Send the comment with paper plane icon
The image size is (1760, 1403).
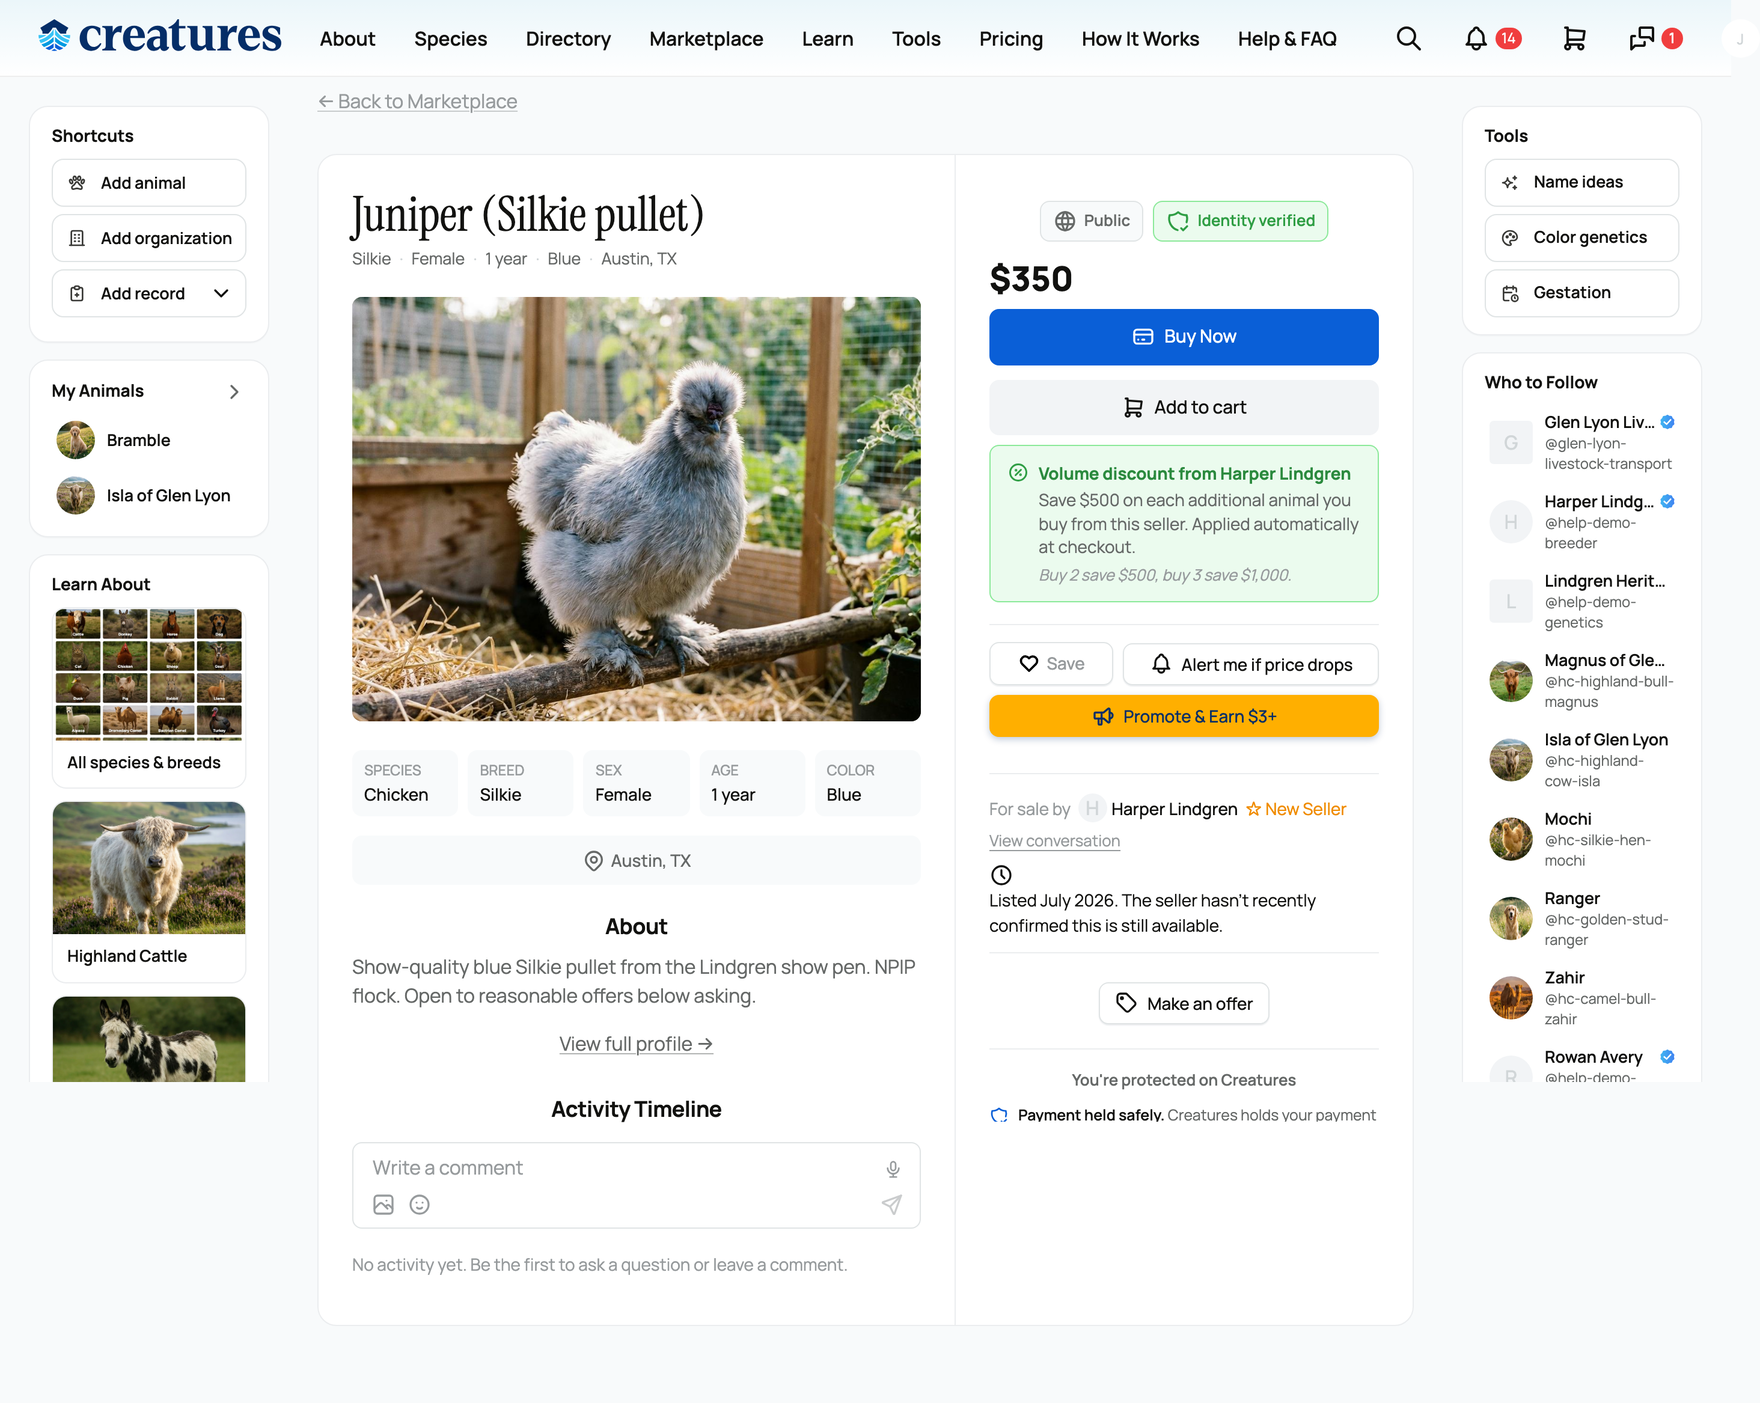click(892, 1204)
